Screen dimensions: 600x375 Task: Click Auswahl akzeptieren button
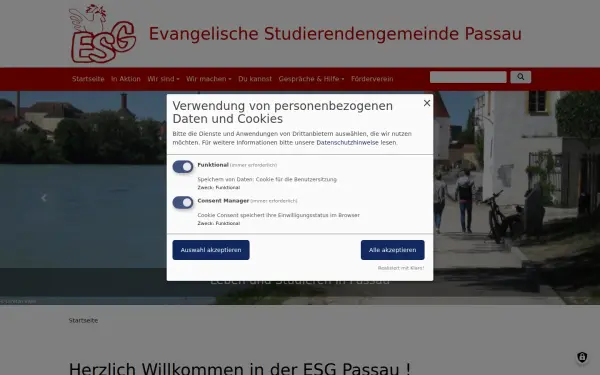point(211,250)
